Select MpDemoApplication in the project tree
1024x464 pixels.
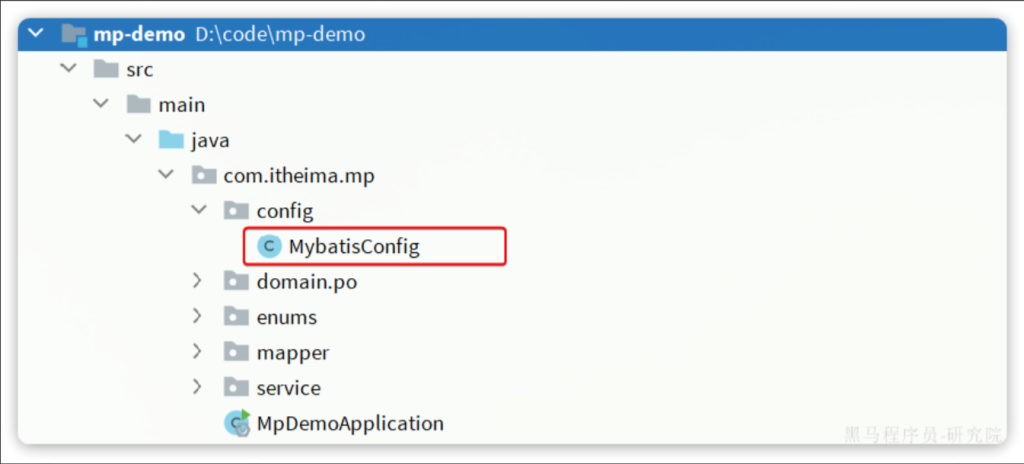point(350,423)
